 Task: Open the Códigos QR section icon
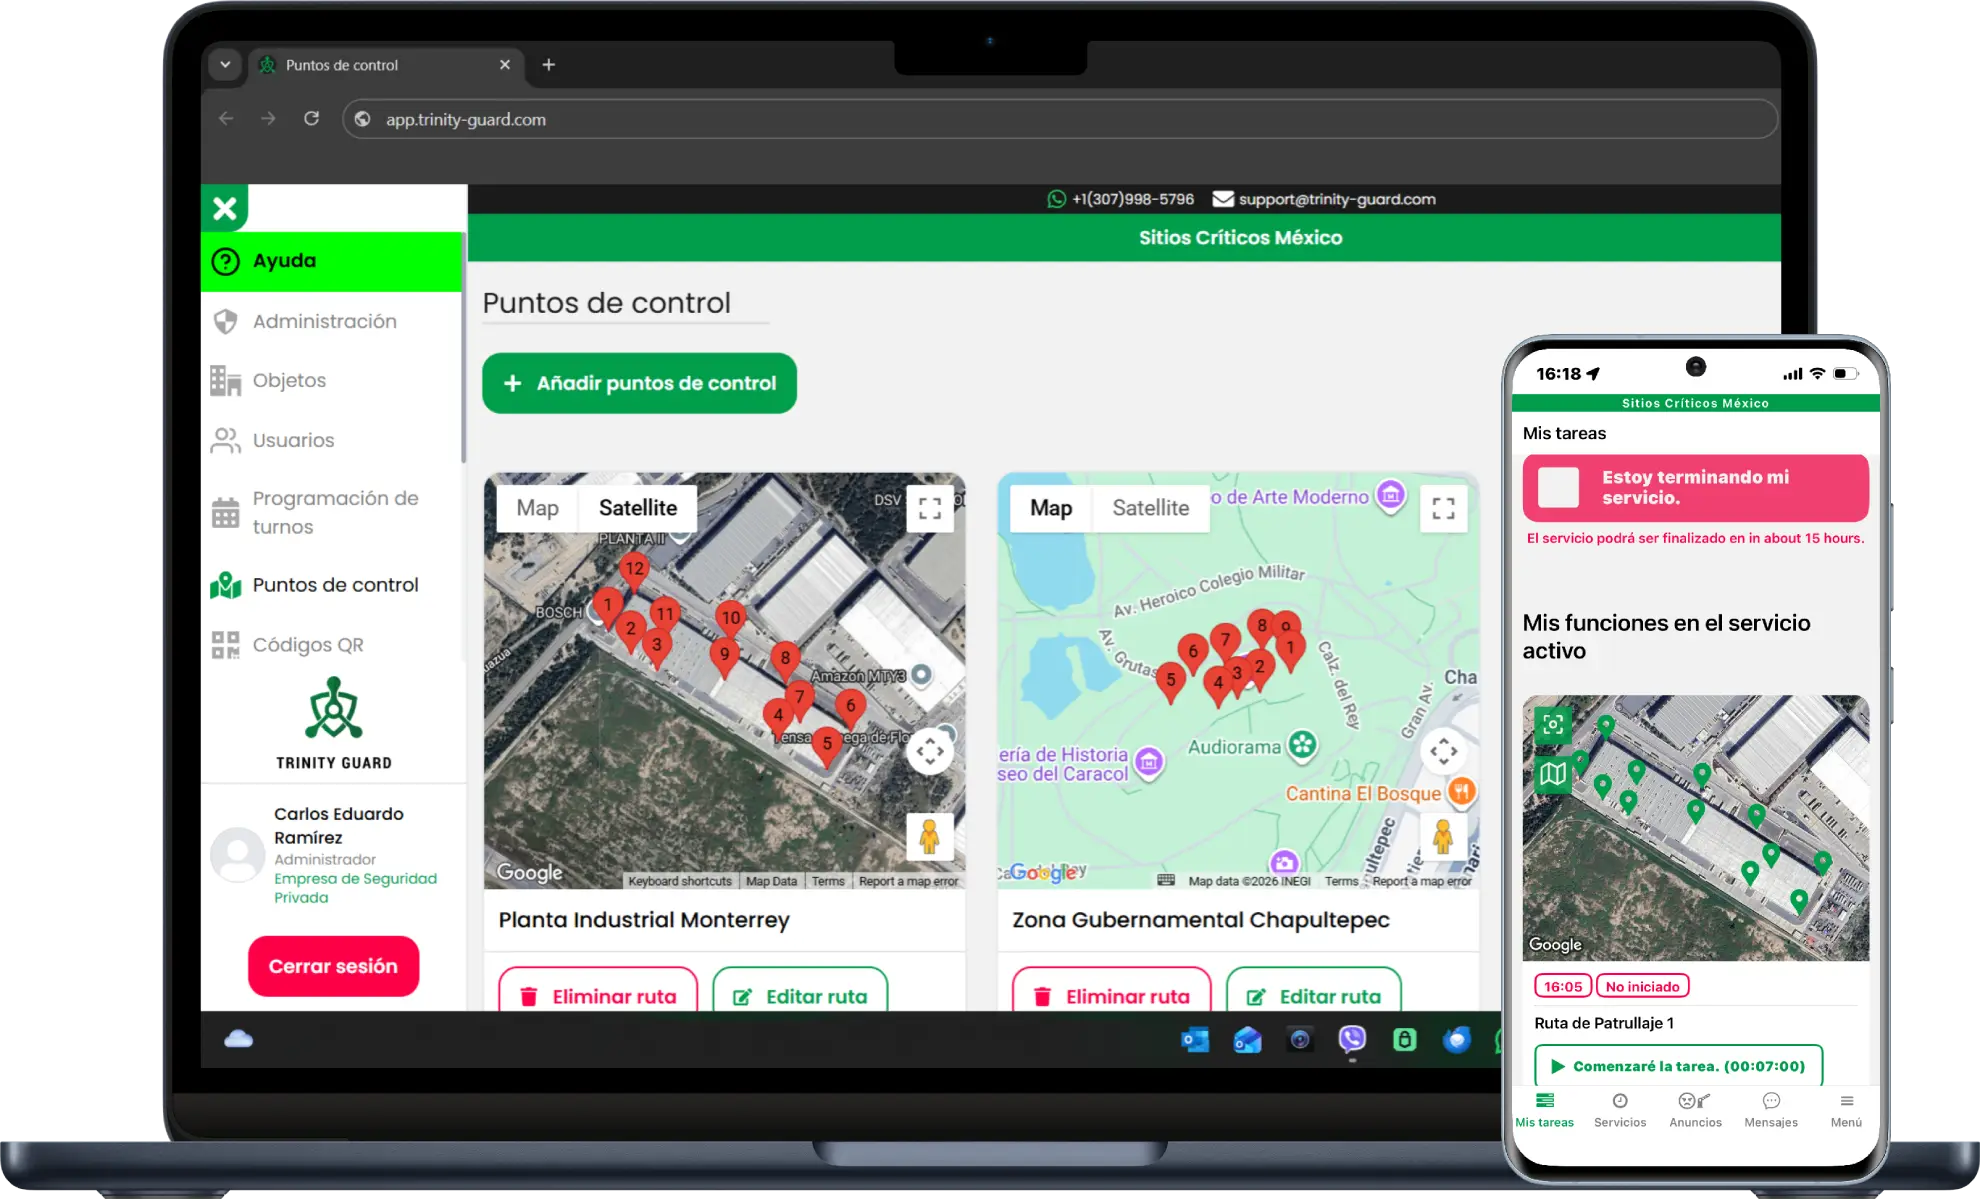tap(227, 645)
